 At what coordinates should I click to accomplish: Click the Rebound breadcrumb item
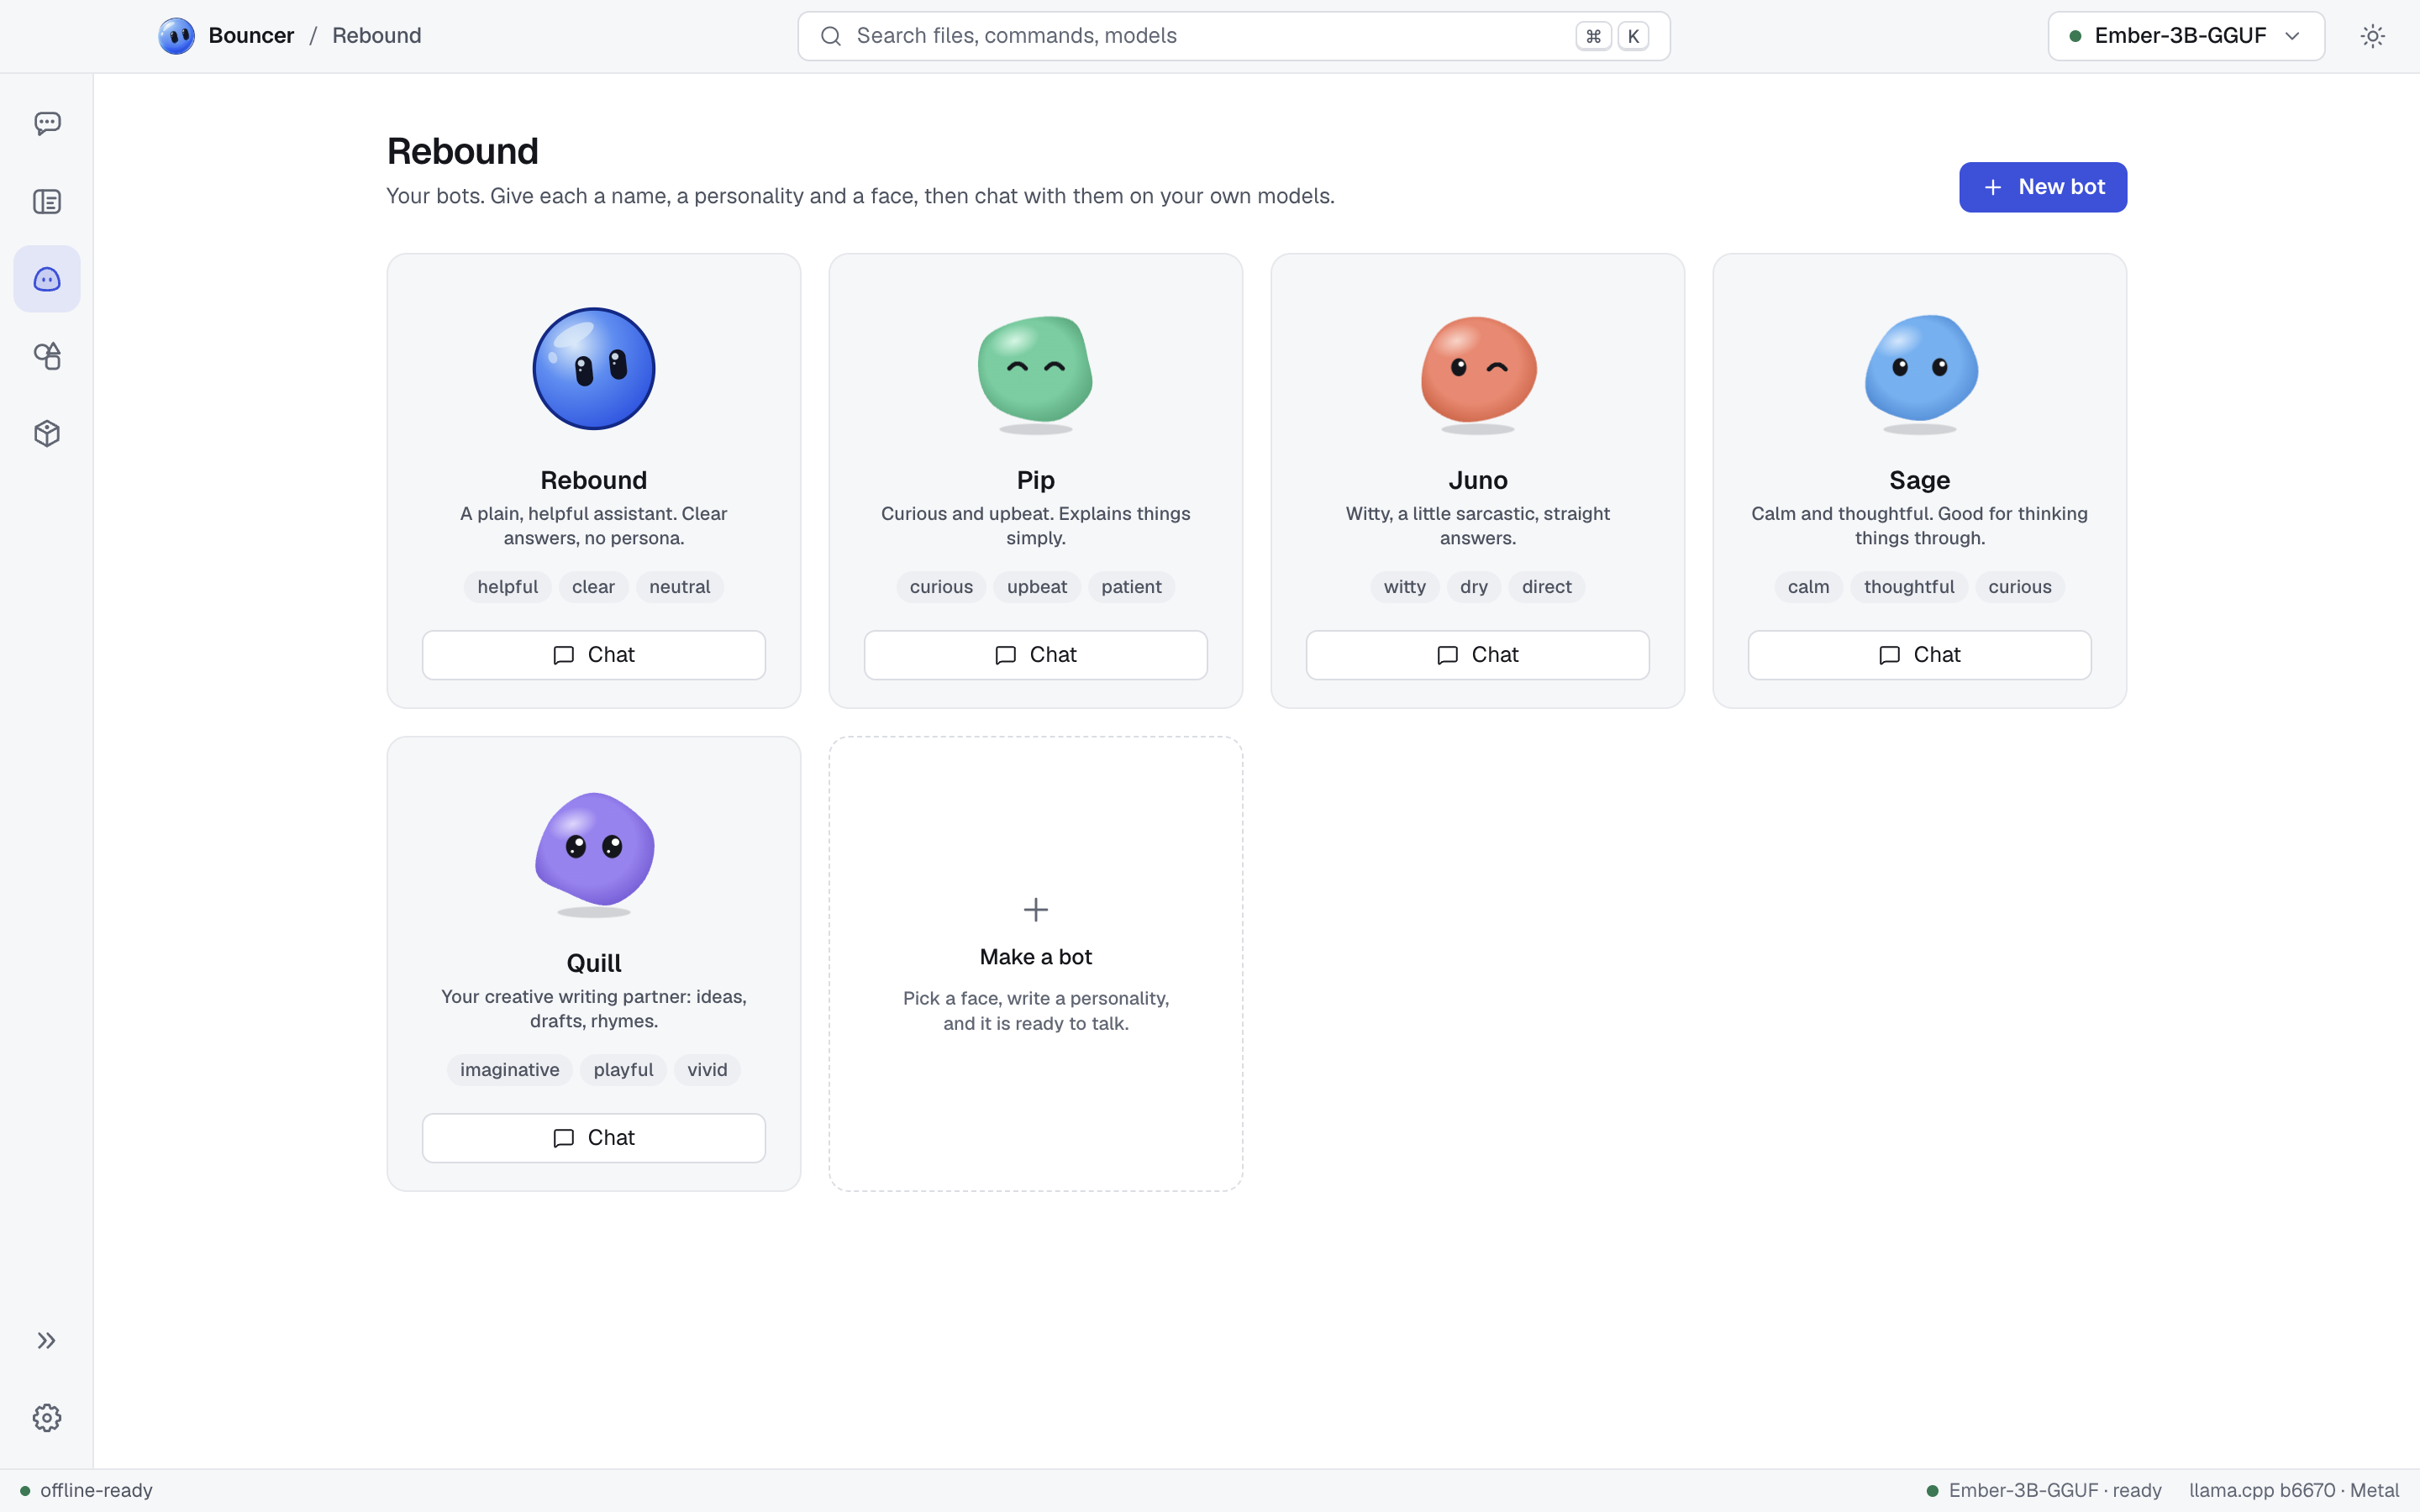click(x=376, y=36)
